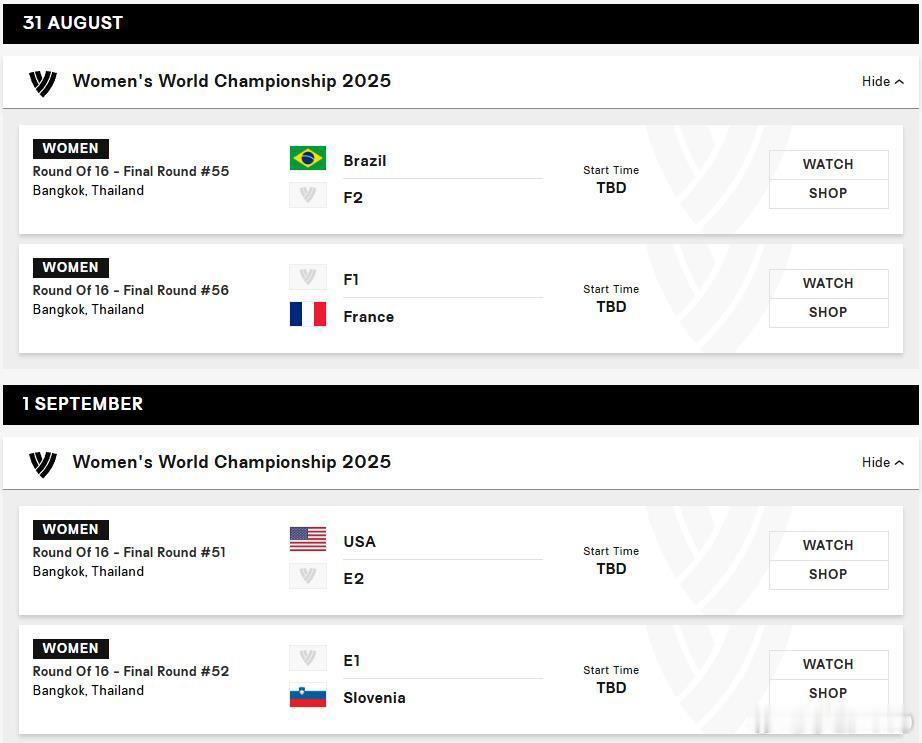Image resolution: width=922 pixels, height=743 pixels.
Task: Open Shop for the Brazil vs F2 match
Action: point(829,194)
